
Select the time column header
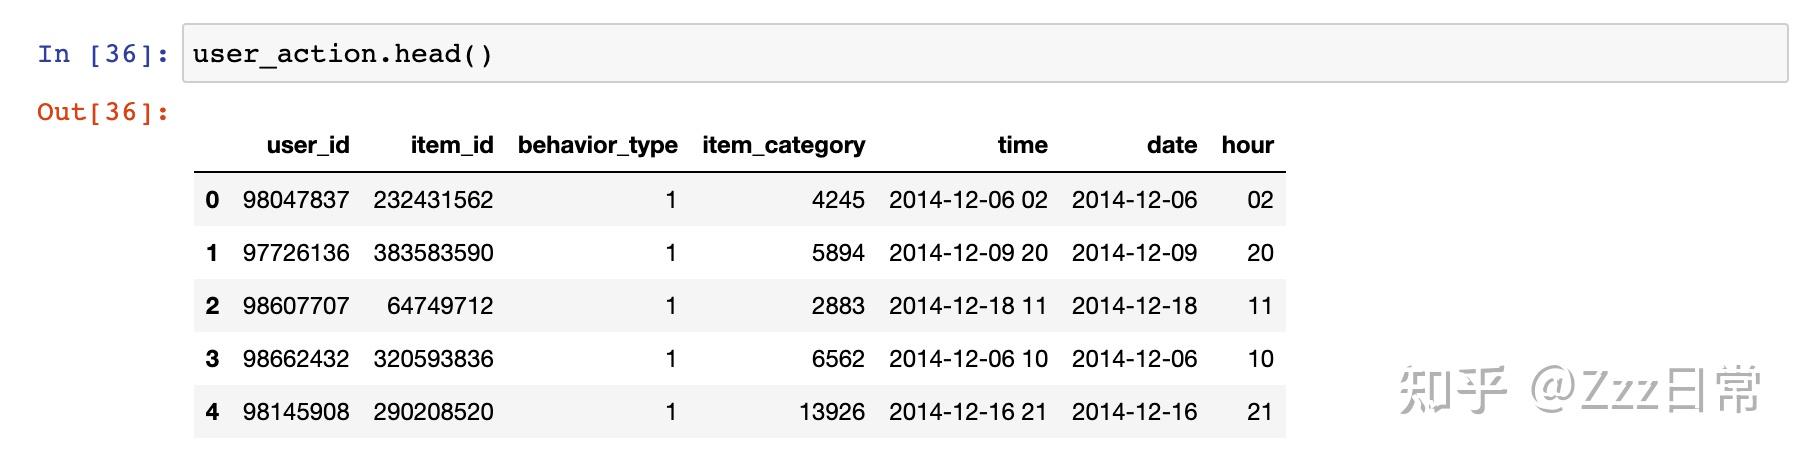coord(1022,145)
